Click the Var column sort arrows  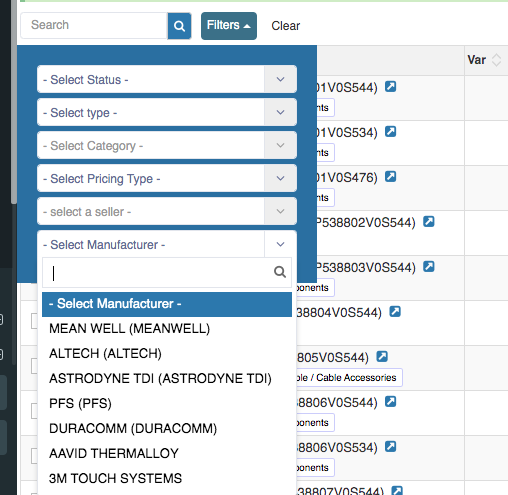coord(496,60)
